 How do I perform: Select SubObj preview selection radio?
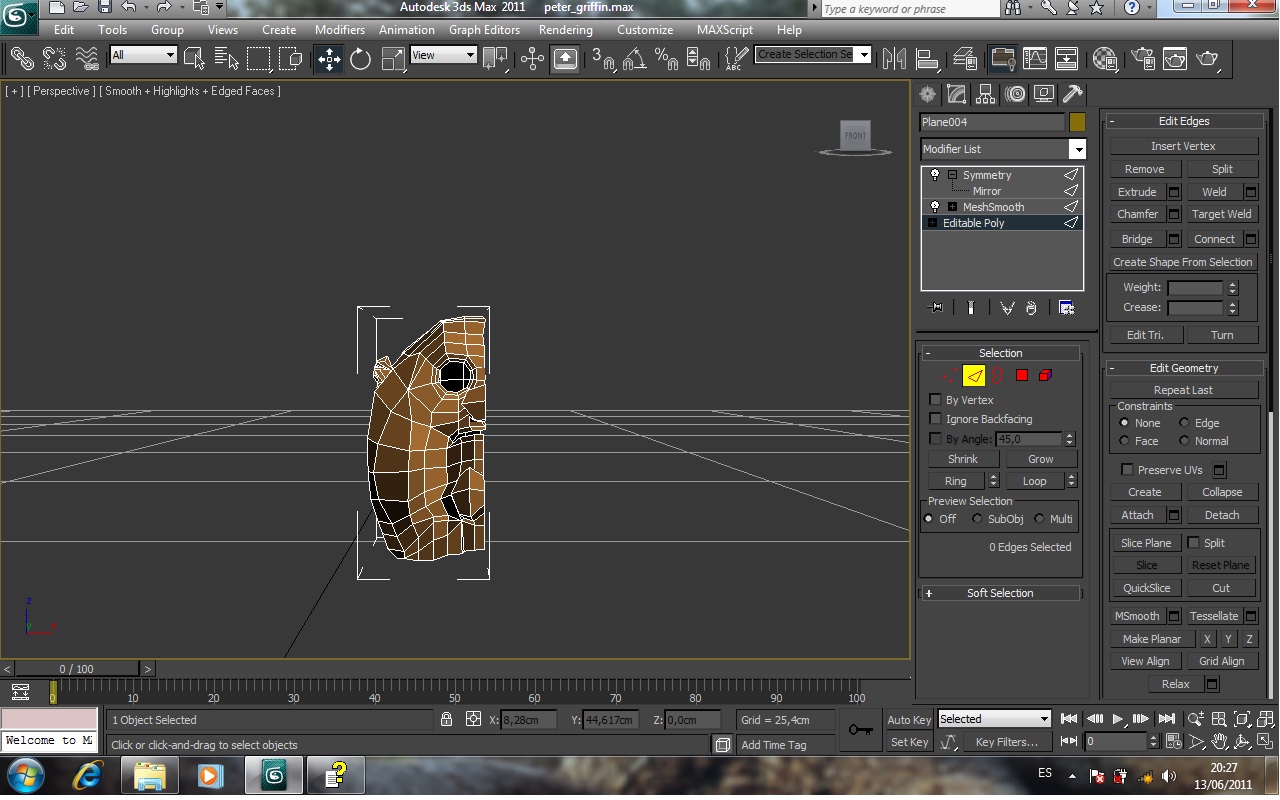click(x=977, y=519)
